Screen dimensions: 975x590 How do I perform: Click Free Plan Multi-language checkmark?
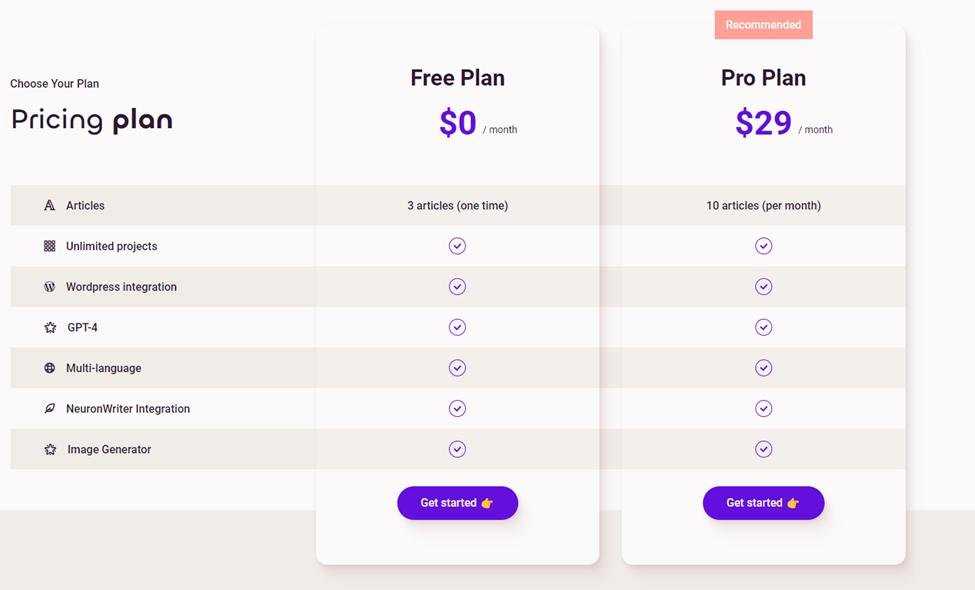457,368
